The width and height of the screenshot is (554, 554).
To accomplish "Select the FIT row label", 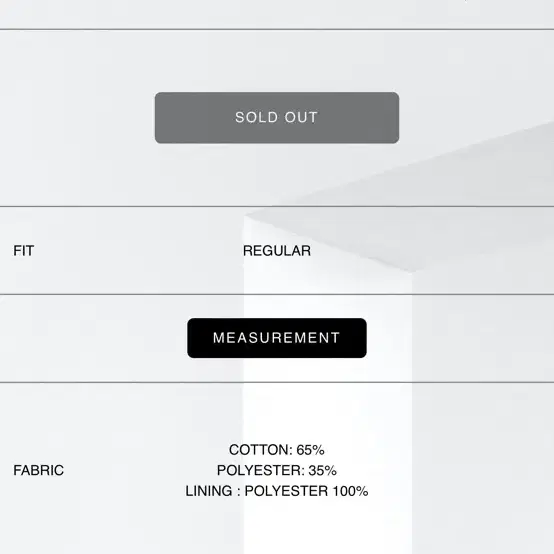I will pos(24,251).
